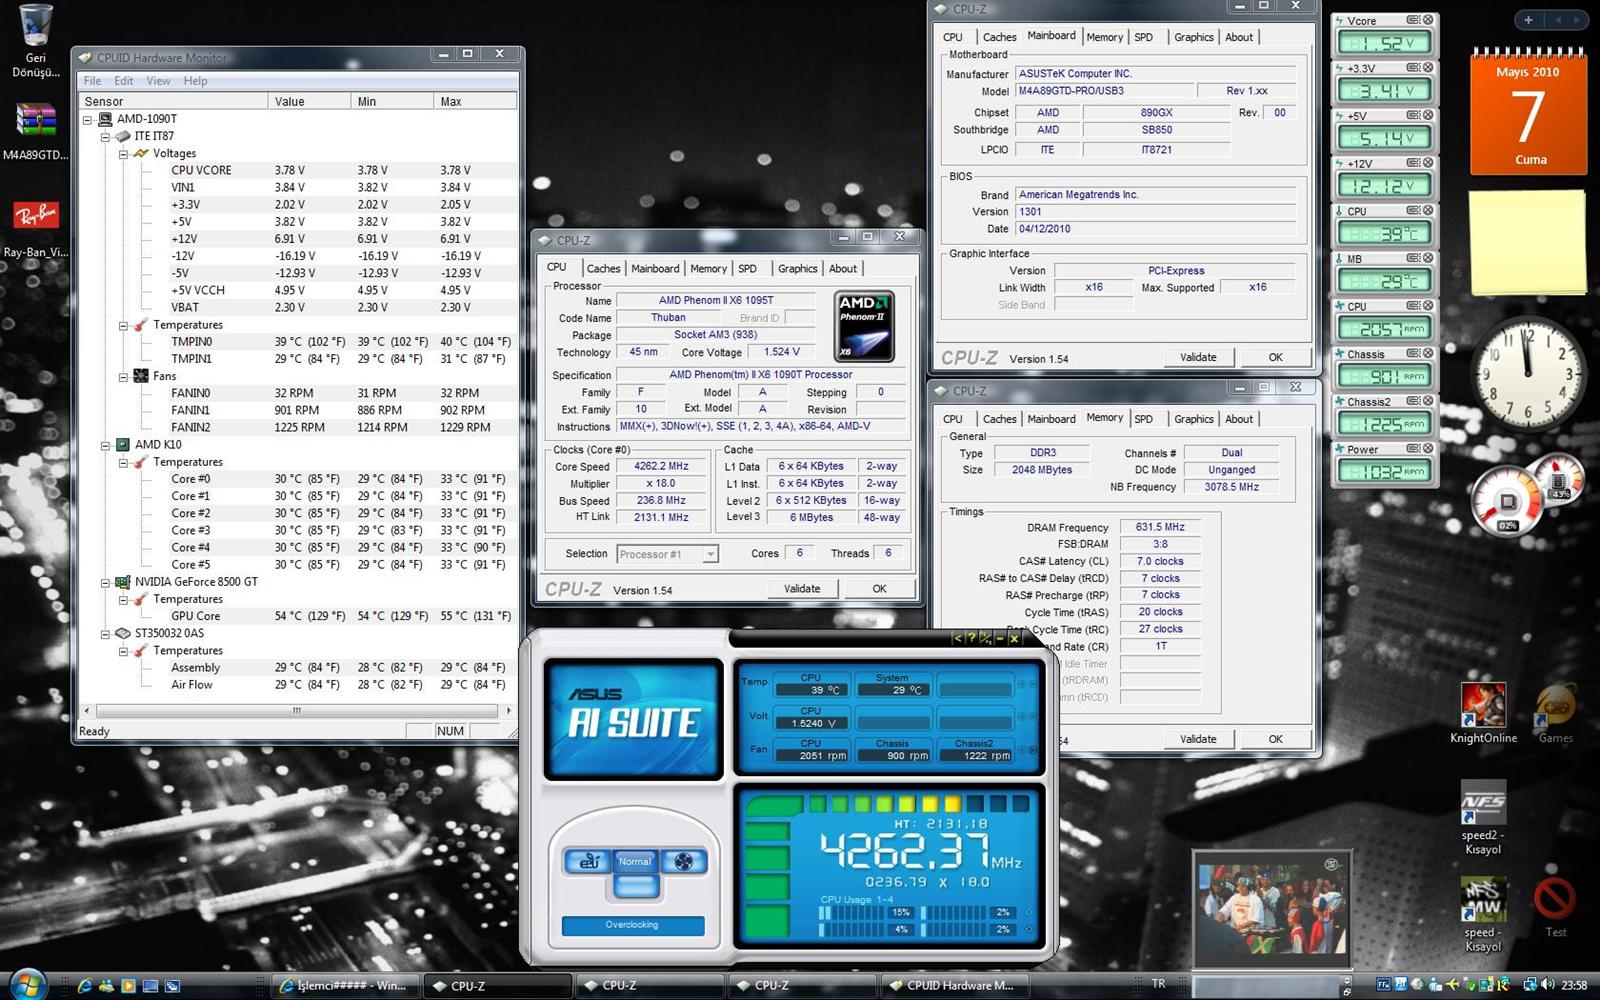
Task: Click the slideshow photo gadget thumbnail
Action: pyautogui.click(x=1271, y=909)
